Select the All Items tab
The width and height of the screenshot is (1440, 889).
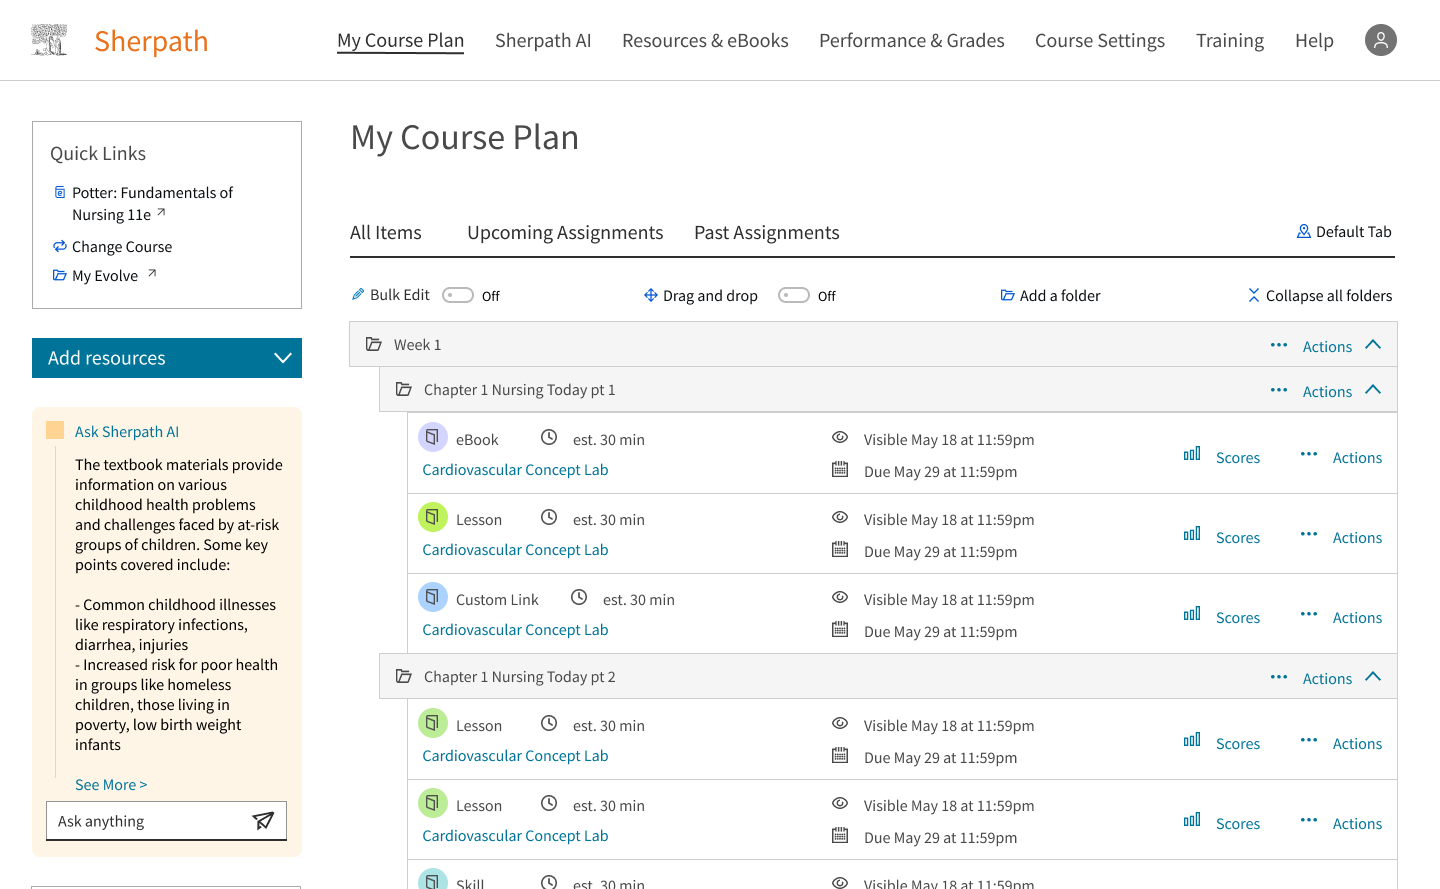pyautogui.click(x=386, y=232)
